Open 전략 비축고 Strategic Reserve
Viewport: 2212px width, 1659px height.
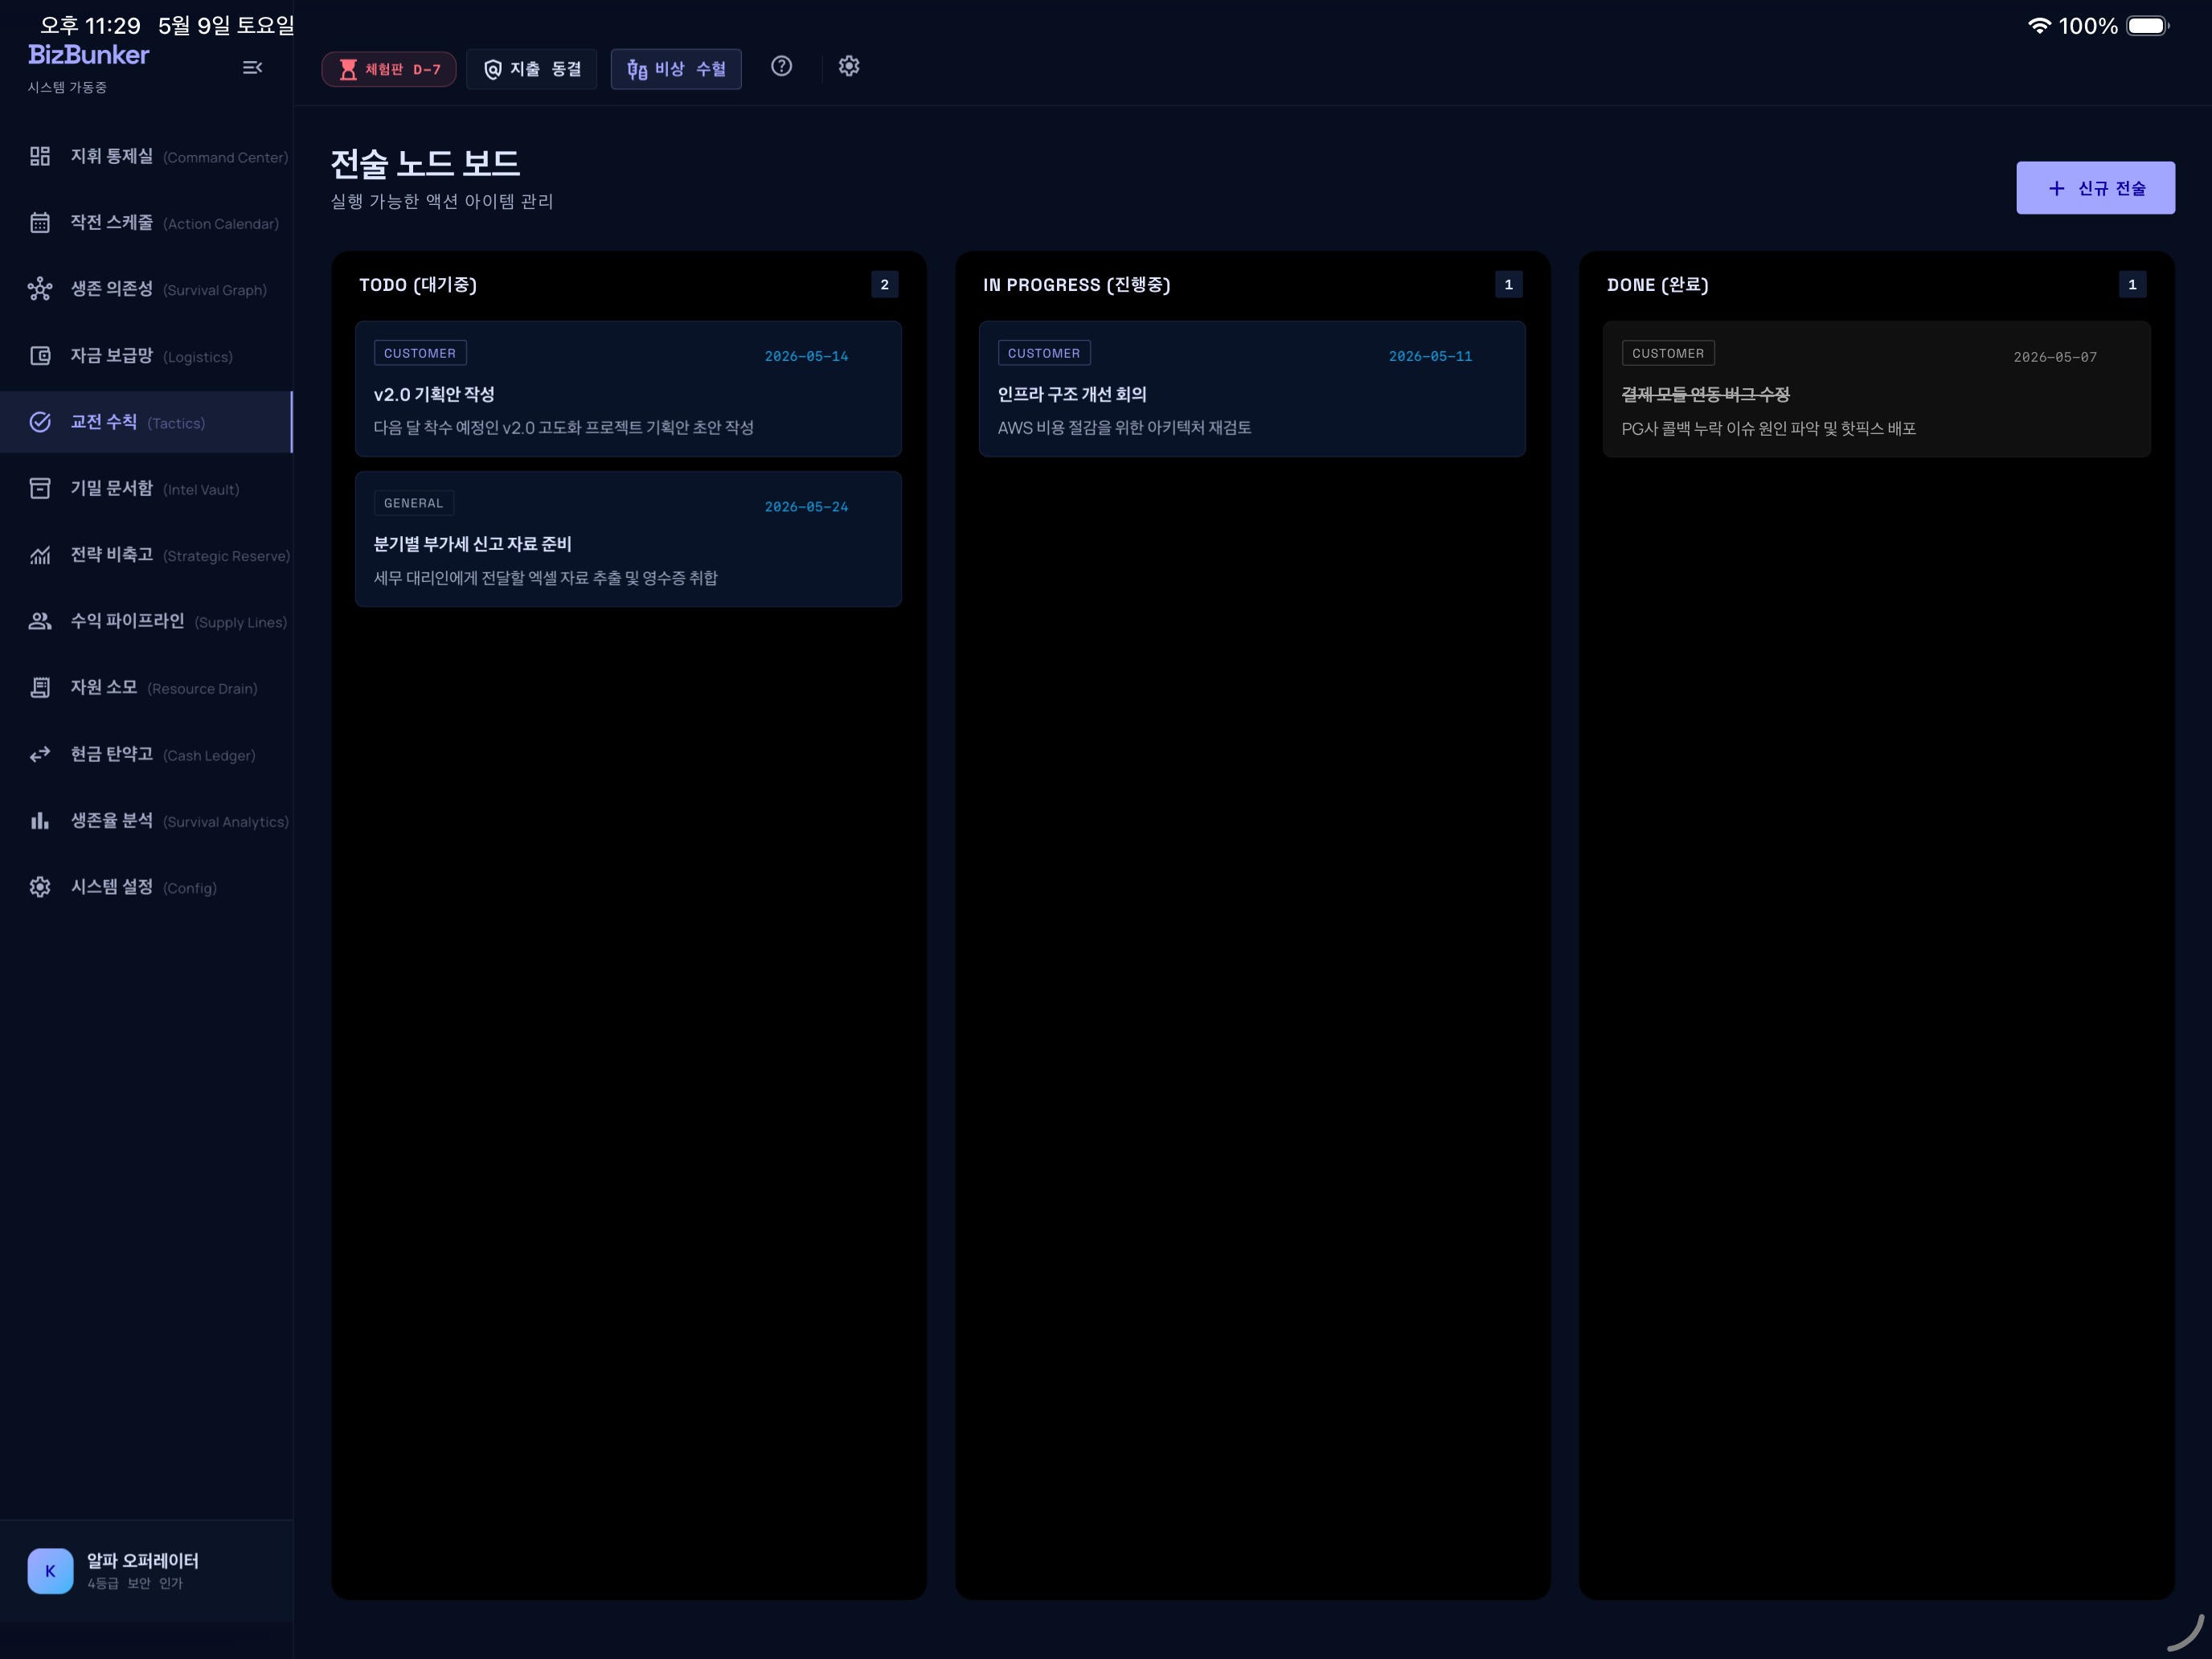tap(146, 555)
